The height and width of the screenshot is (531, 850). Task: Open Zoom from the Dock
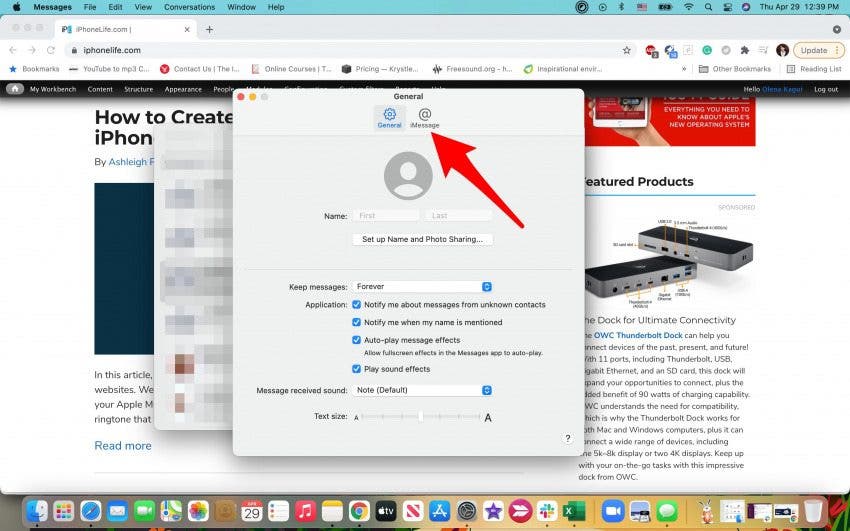click(x=613, y=510)
